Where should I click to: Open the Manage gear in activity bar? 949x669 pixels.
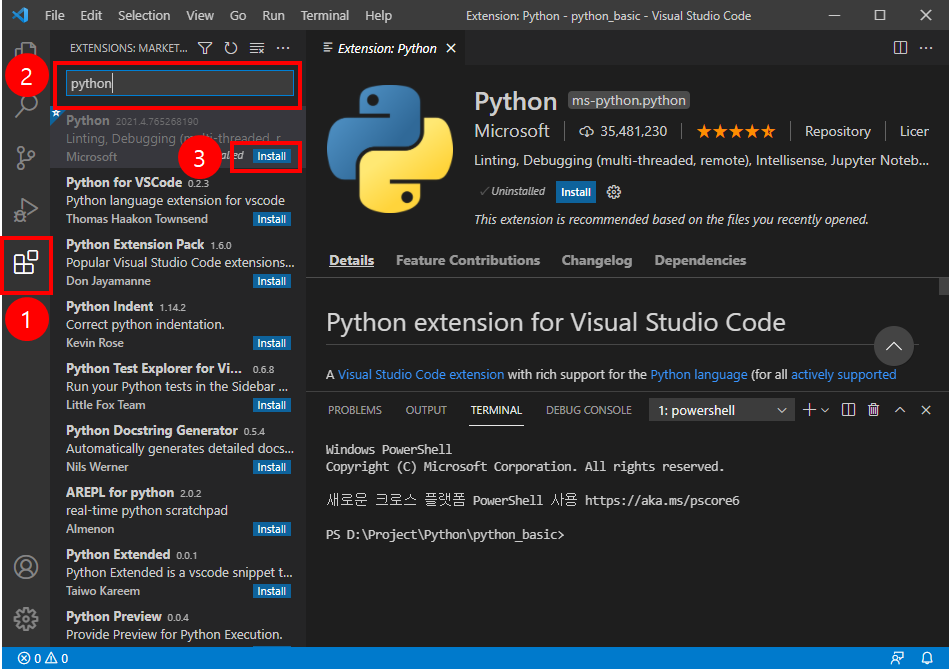pos(26,619)
